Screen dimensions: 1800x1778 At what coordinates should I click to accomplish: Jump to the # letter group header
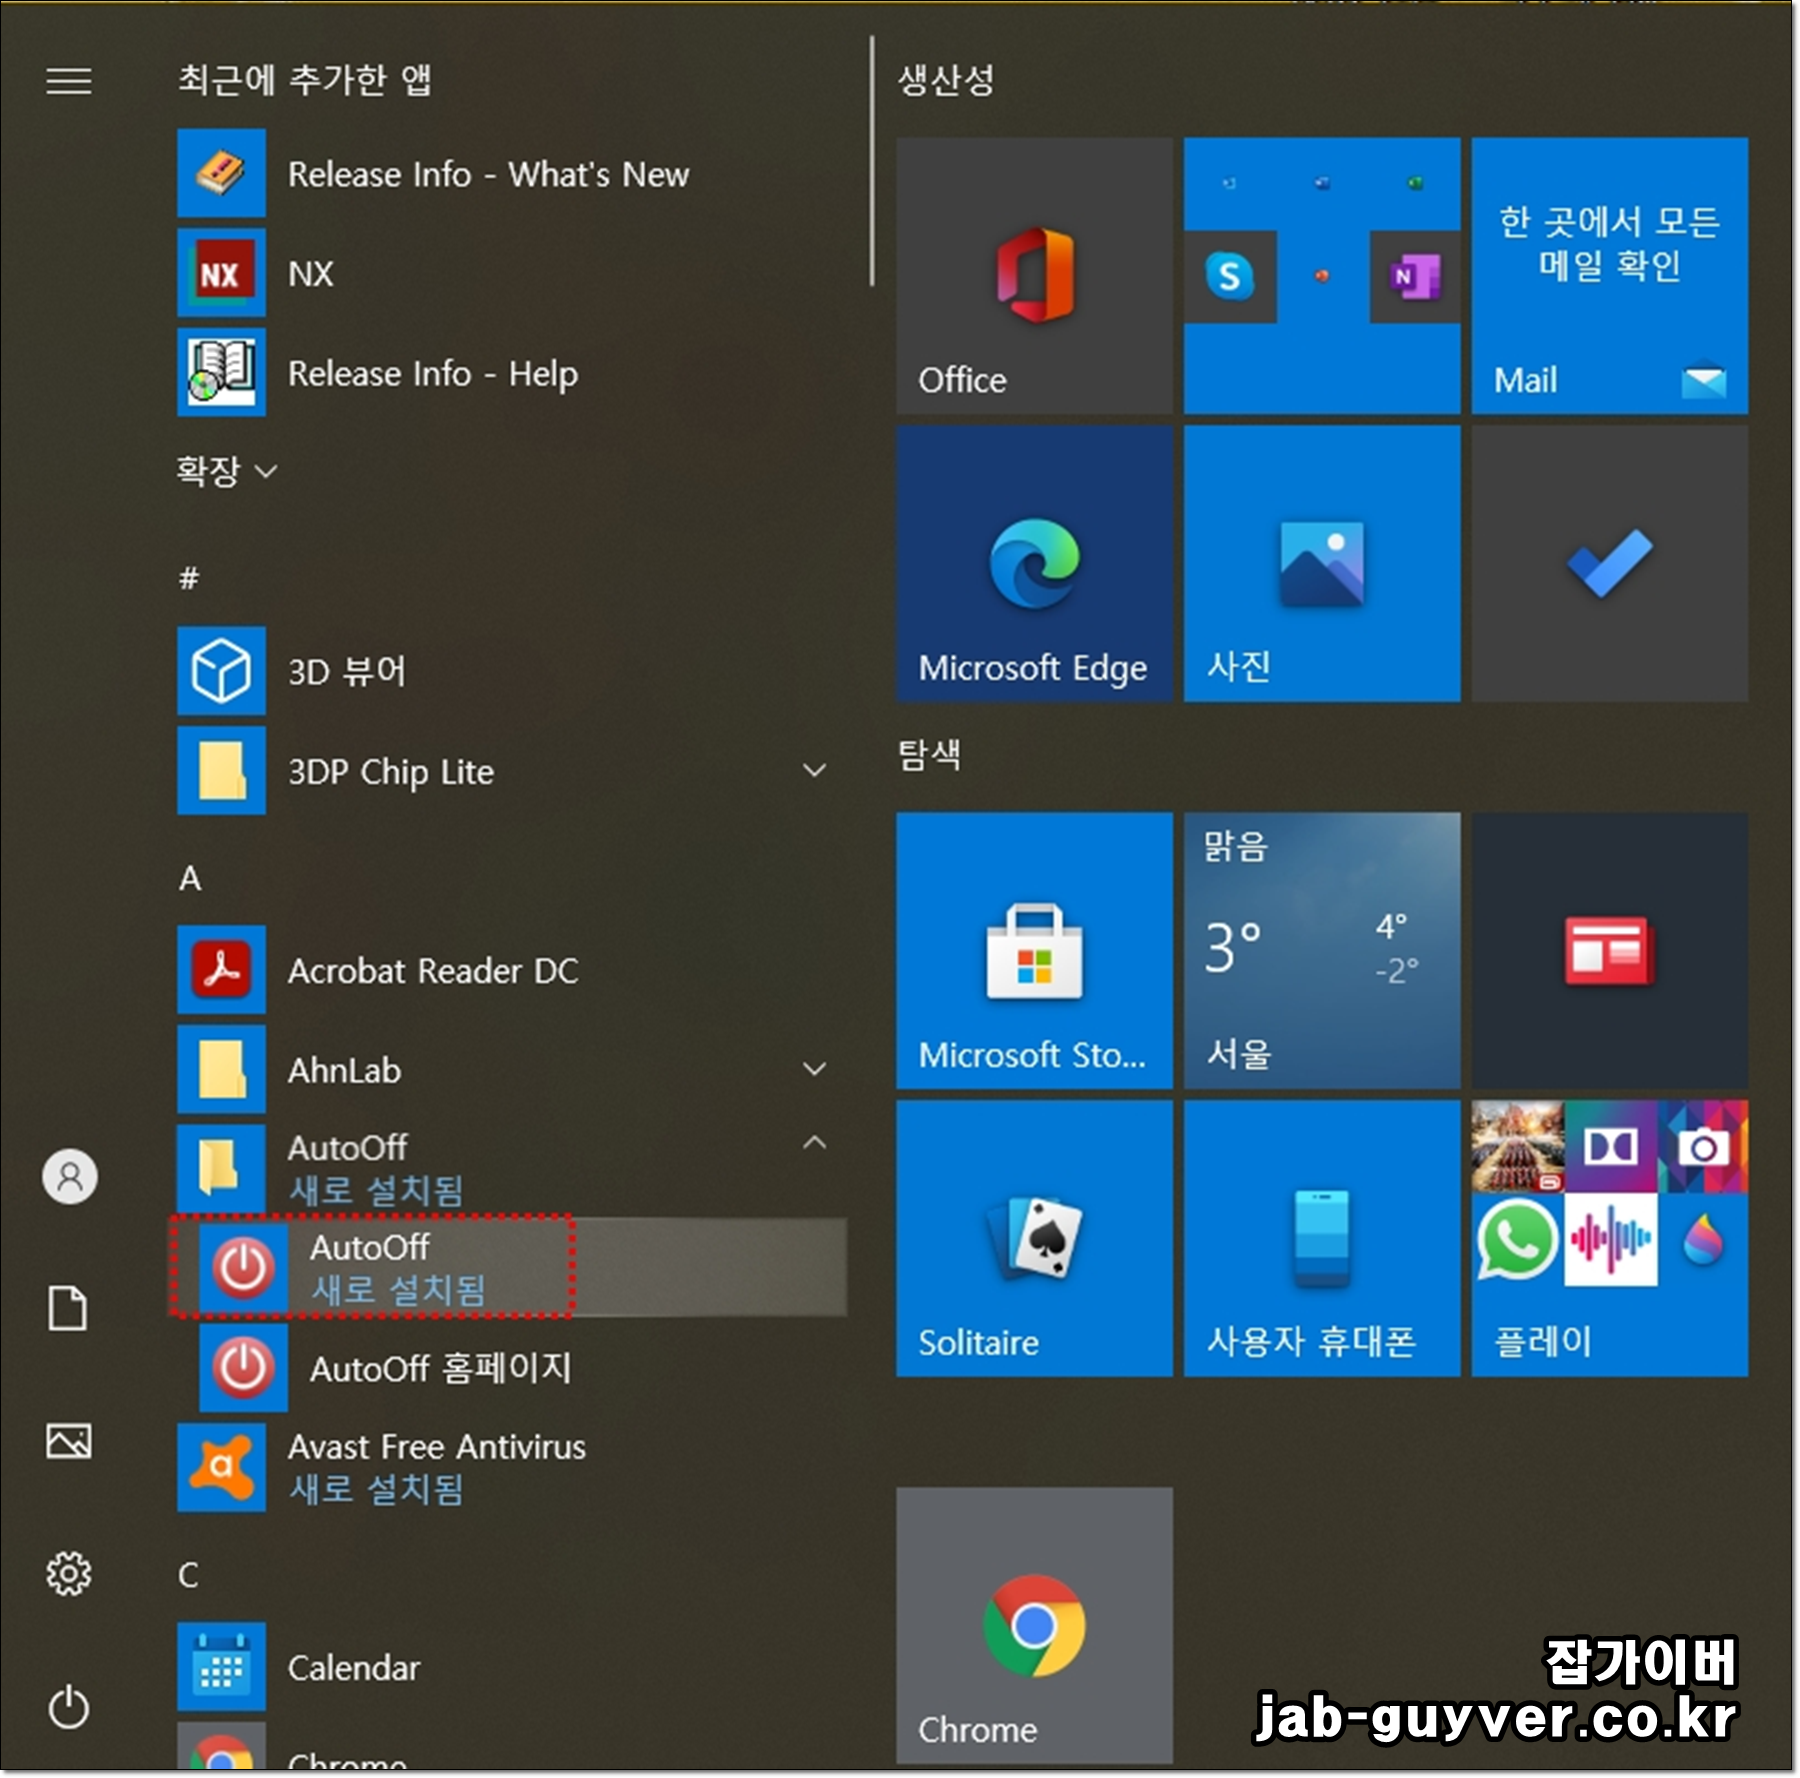[x=189, y=577]
